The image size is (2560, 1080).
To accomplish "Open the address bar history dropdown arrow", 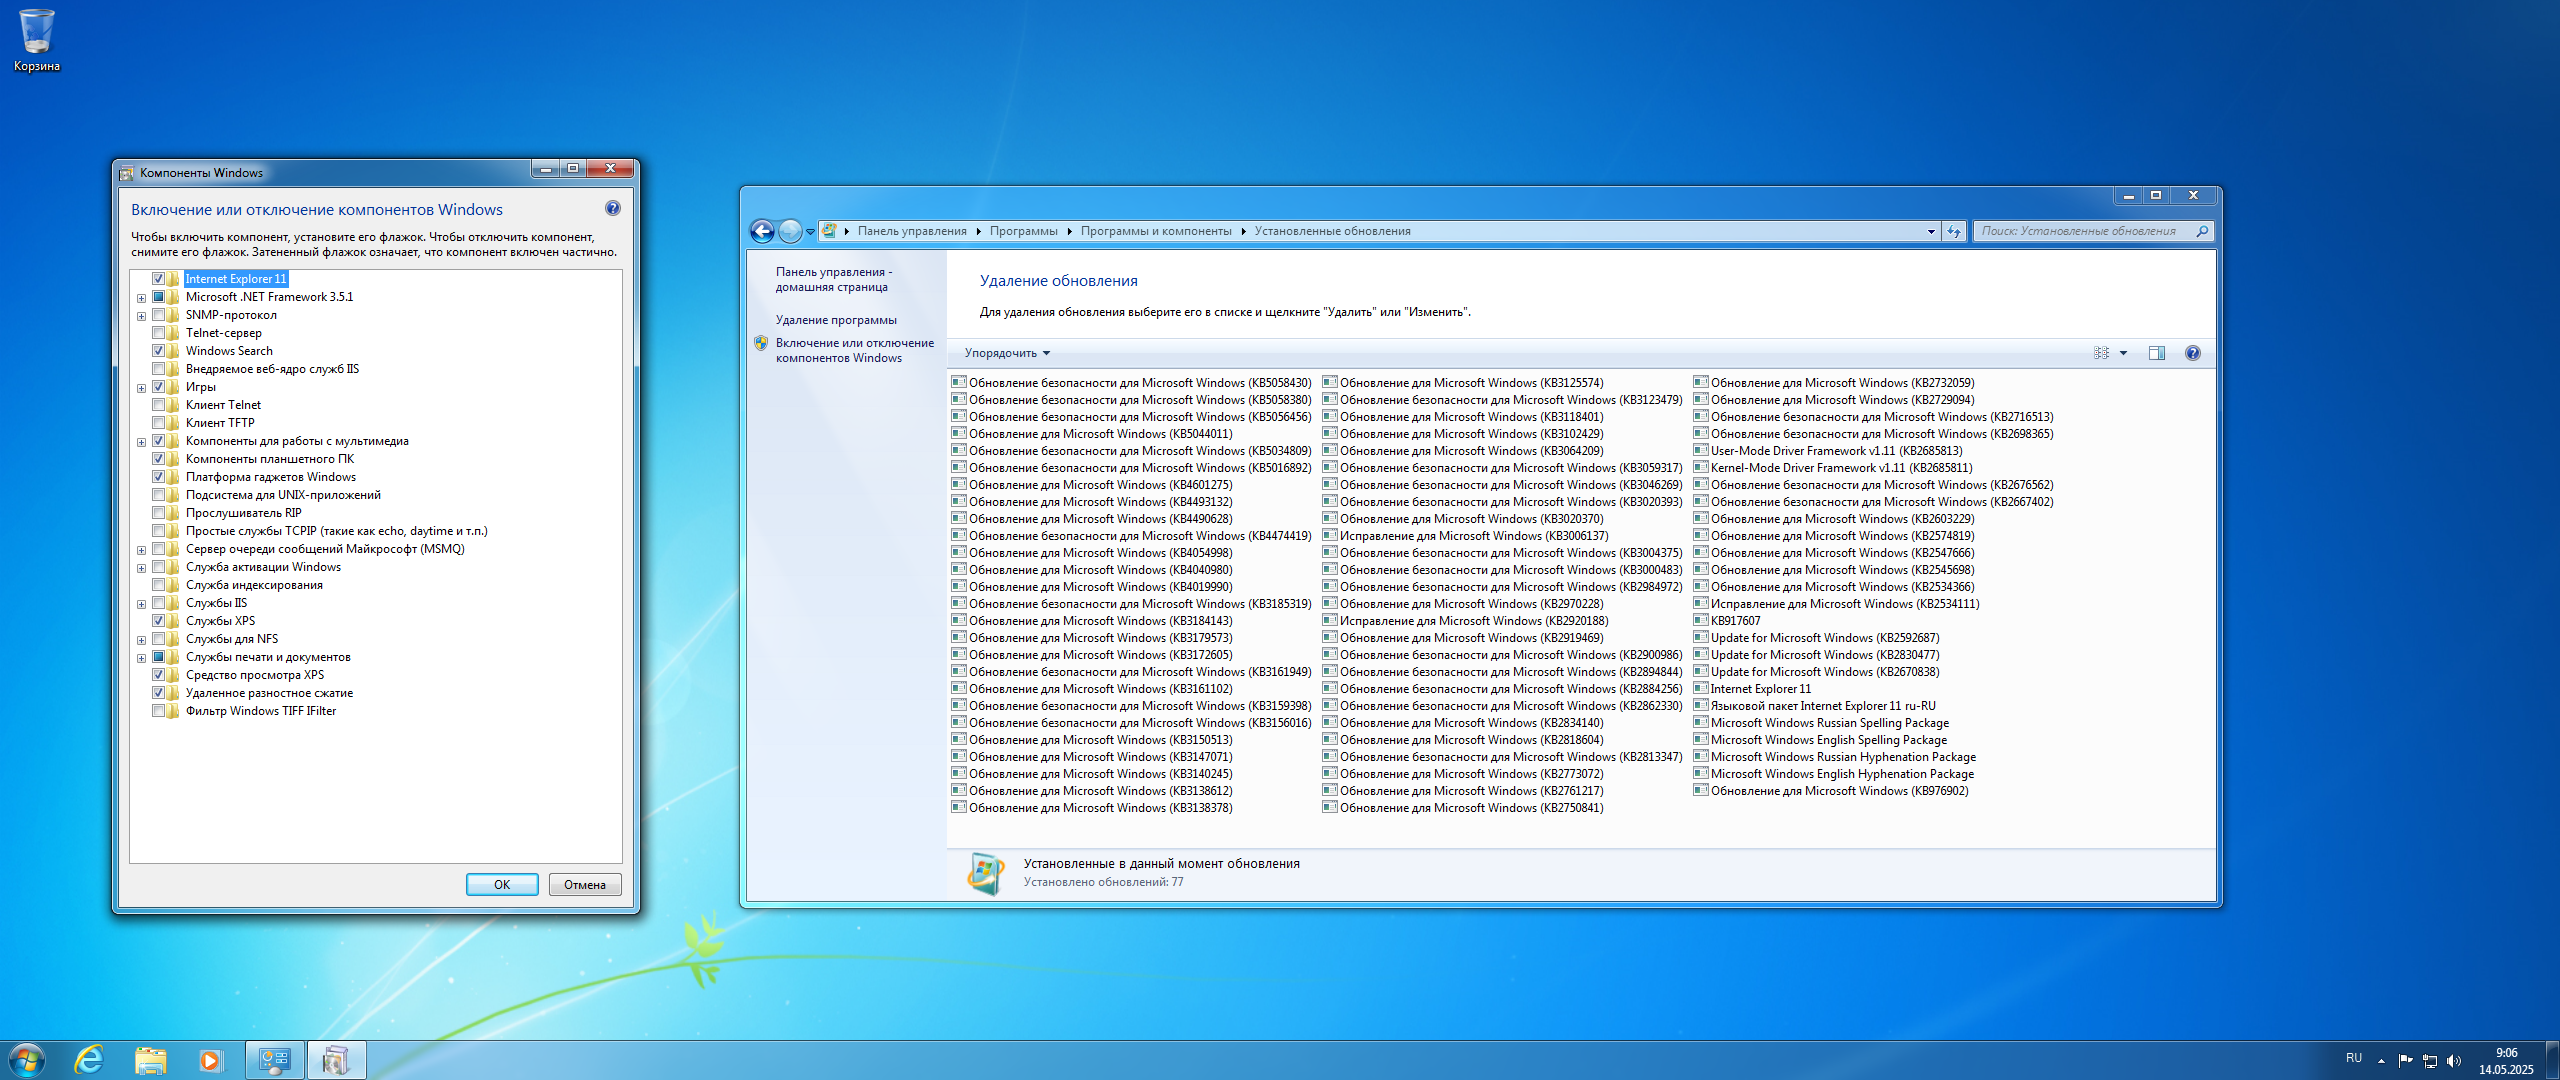I will click(1931, 231).
